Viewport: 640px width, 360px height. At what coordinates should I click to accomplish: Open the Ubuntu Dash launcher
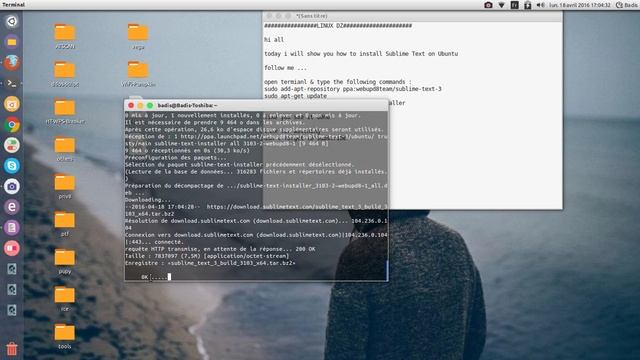click(11, 21)
